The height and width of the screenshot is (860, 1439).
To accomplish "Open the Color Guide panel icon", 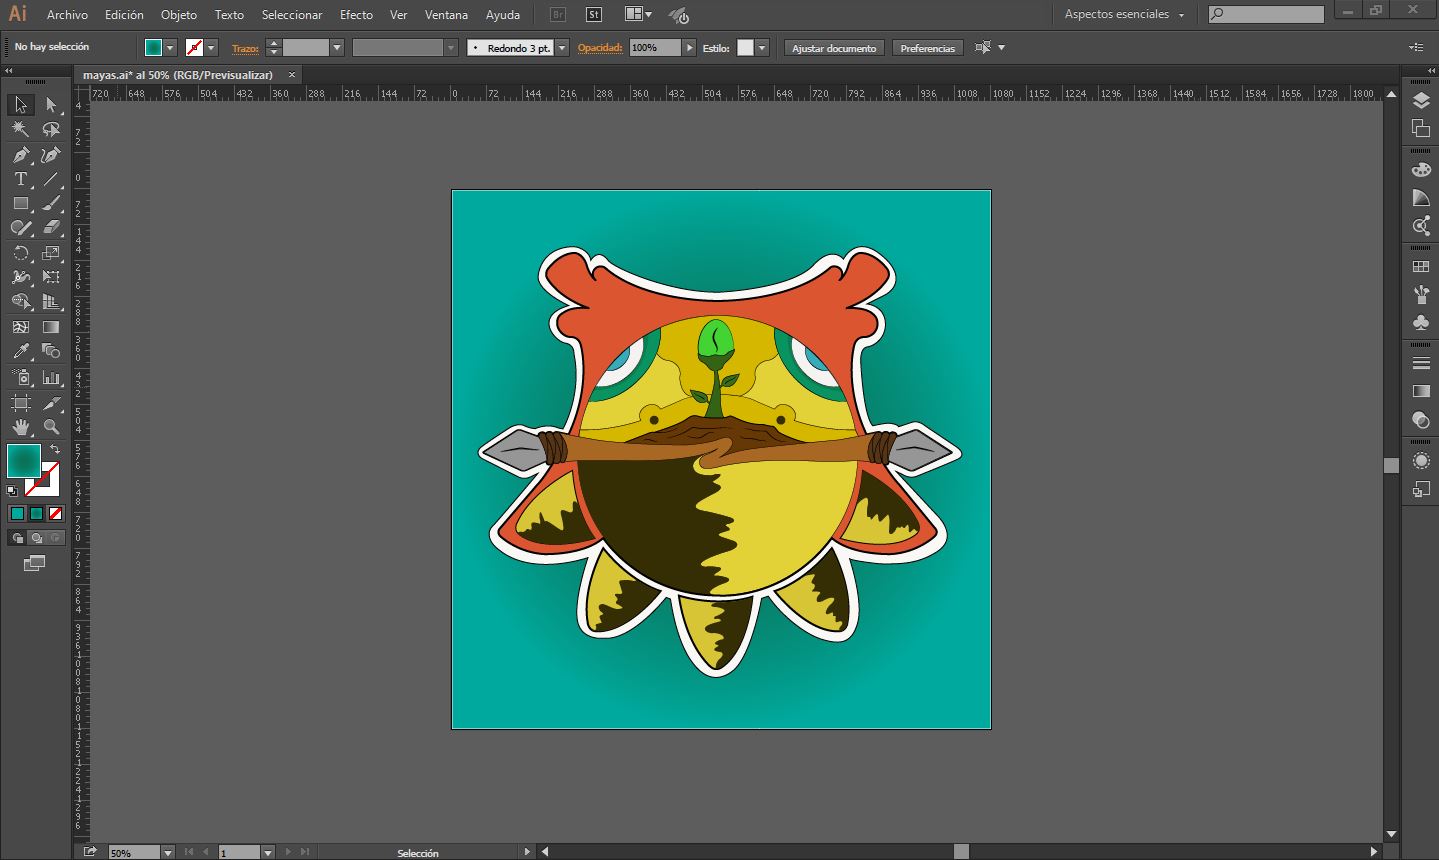I will pos(1421,198).
